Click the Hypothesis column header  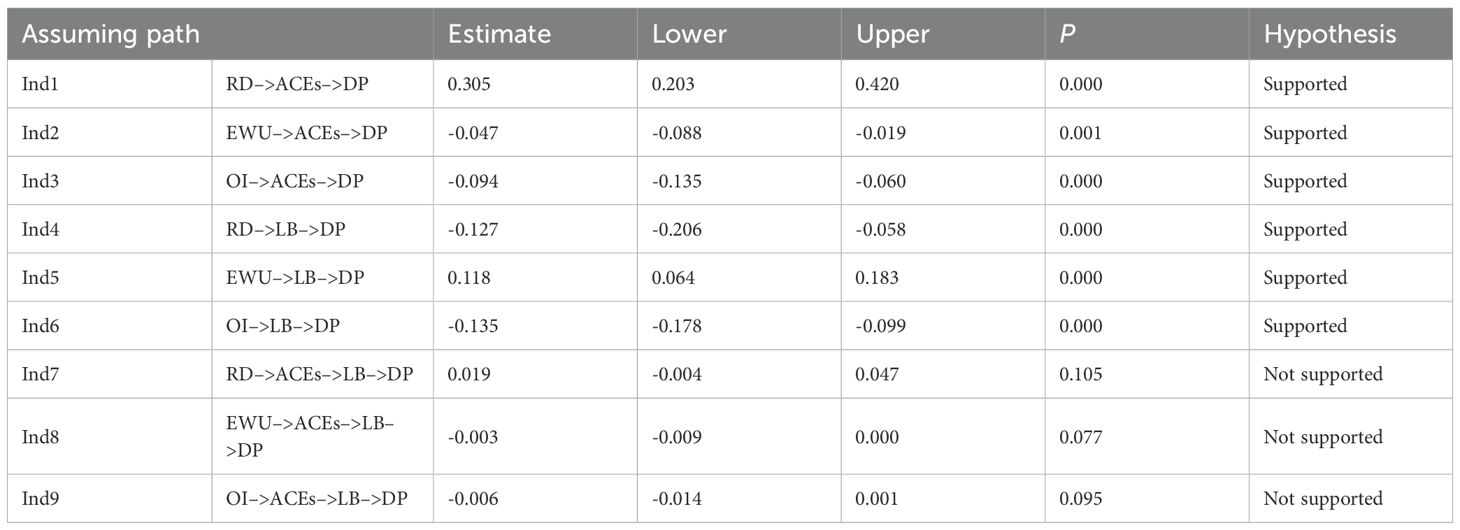pyautogui.click(x=1330, y=34)
